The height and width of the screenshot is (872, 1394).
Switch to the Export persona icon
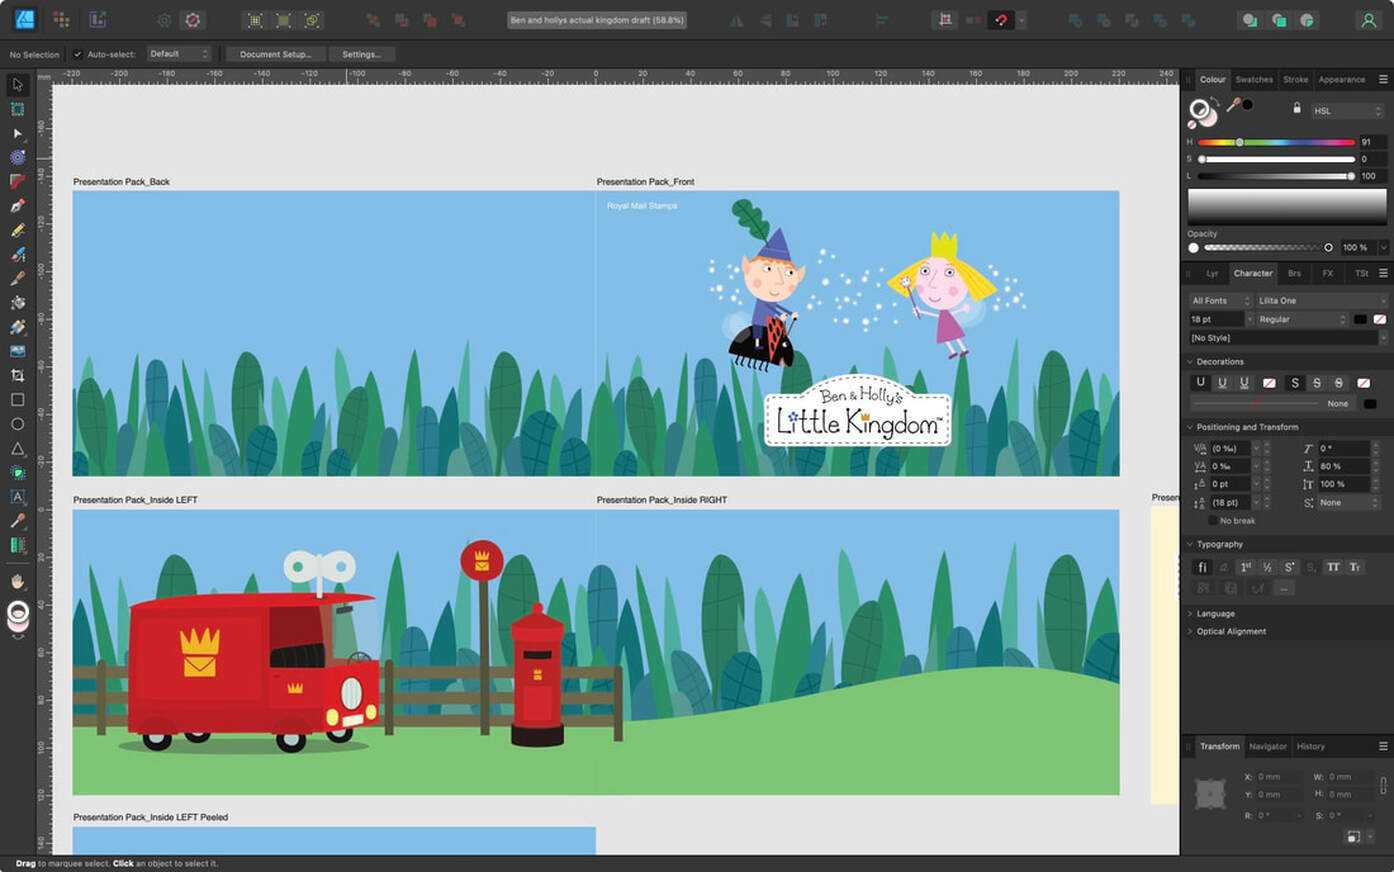tap(97, 20)
